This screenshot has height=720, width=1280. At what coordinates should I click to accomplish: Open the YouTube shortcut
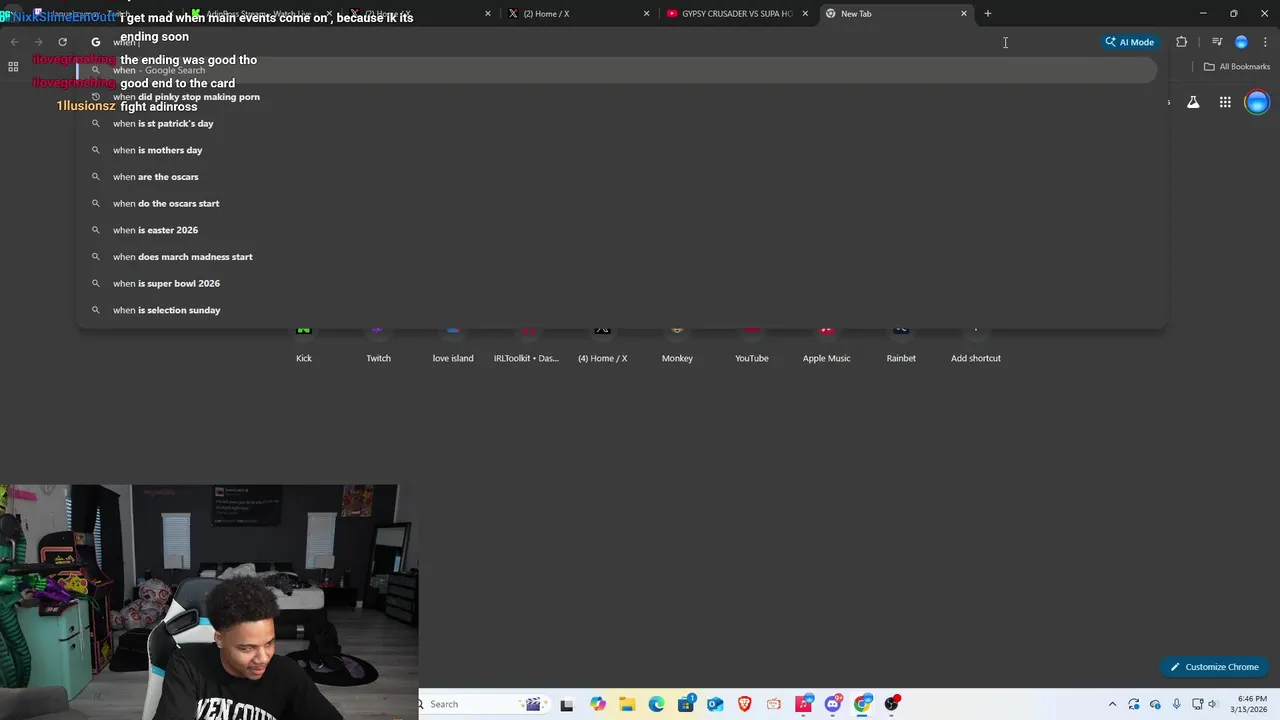[752, 344]
